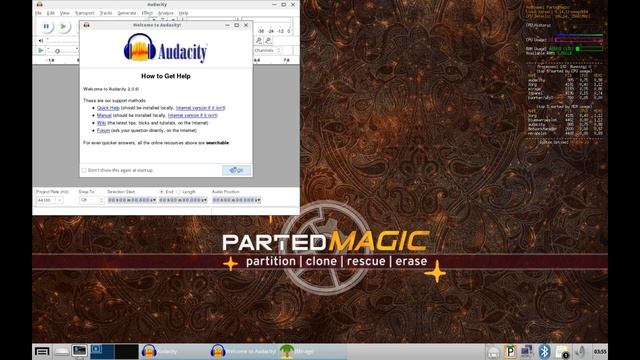Click the drive tray icon left of P
640x360 pixels.
[493, 352]
